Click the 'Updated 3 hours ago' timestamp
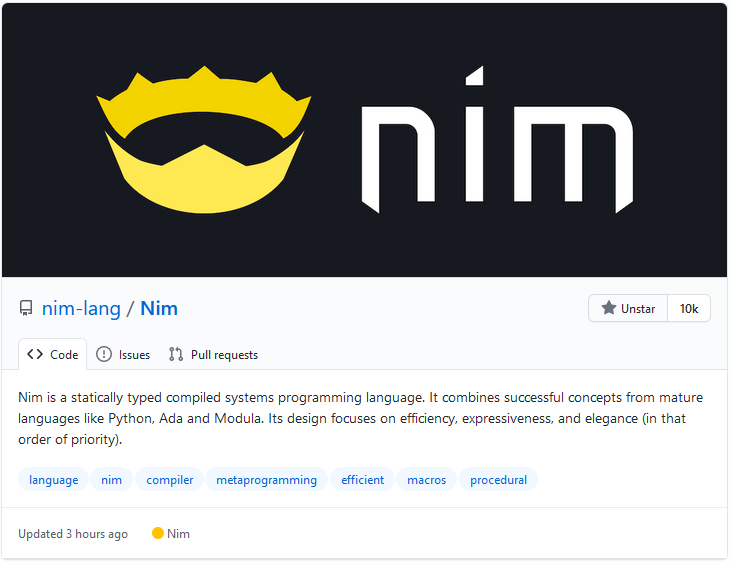The width and height of the screenshot is (731, 563). (73, 534)
